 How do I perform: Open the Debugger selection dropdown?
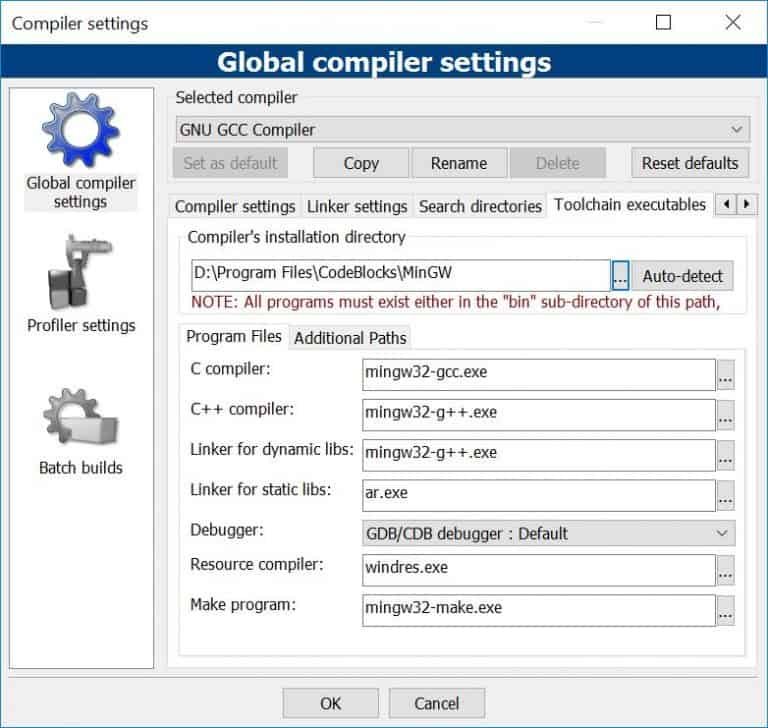[x=549, y=533]
